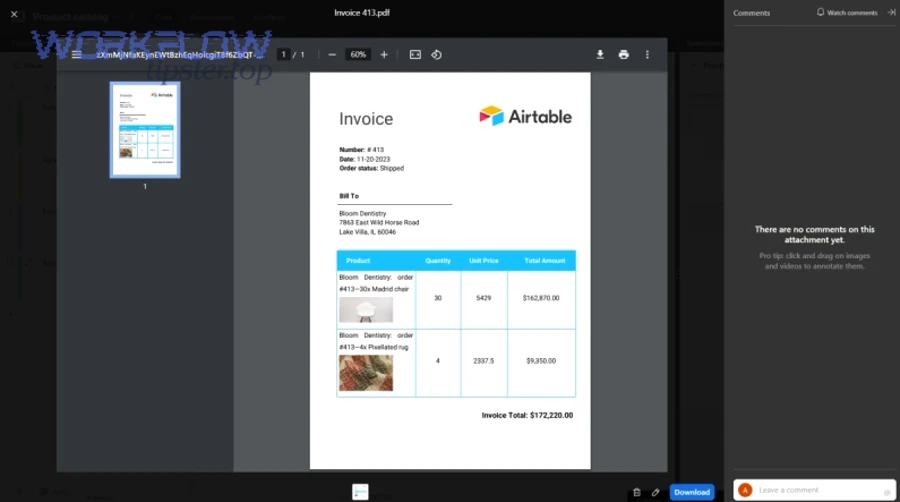This screenshot has width=900, height=502.
Task: Open the PDF sidebar hamburger menu
Action: (76, 55)
